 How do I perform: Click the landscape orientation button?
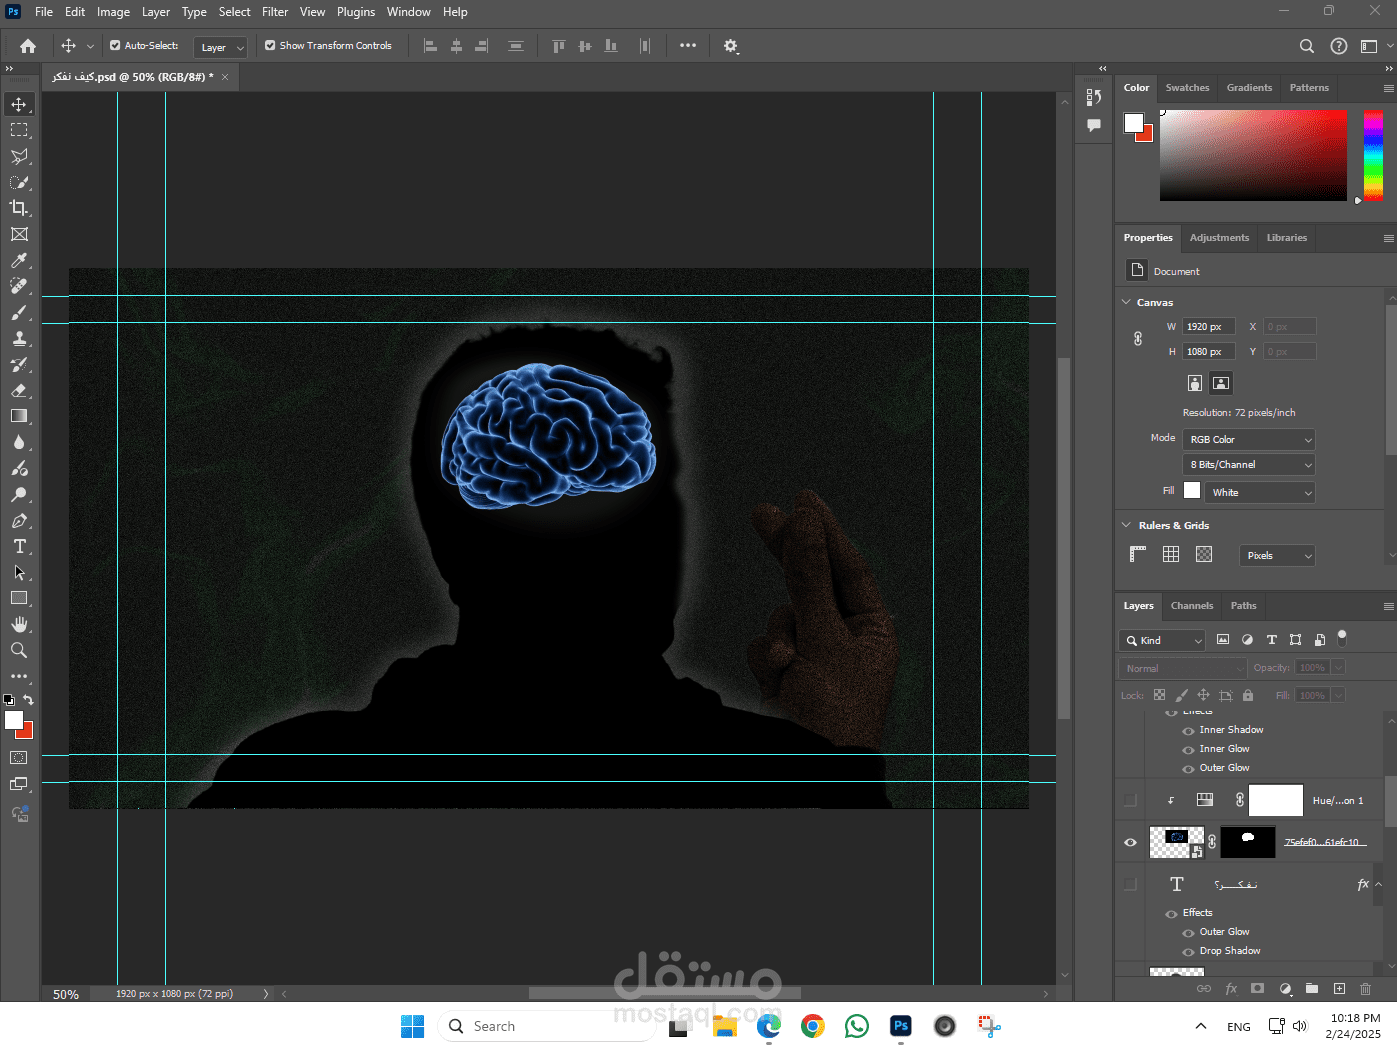tap(1221, 383)
